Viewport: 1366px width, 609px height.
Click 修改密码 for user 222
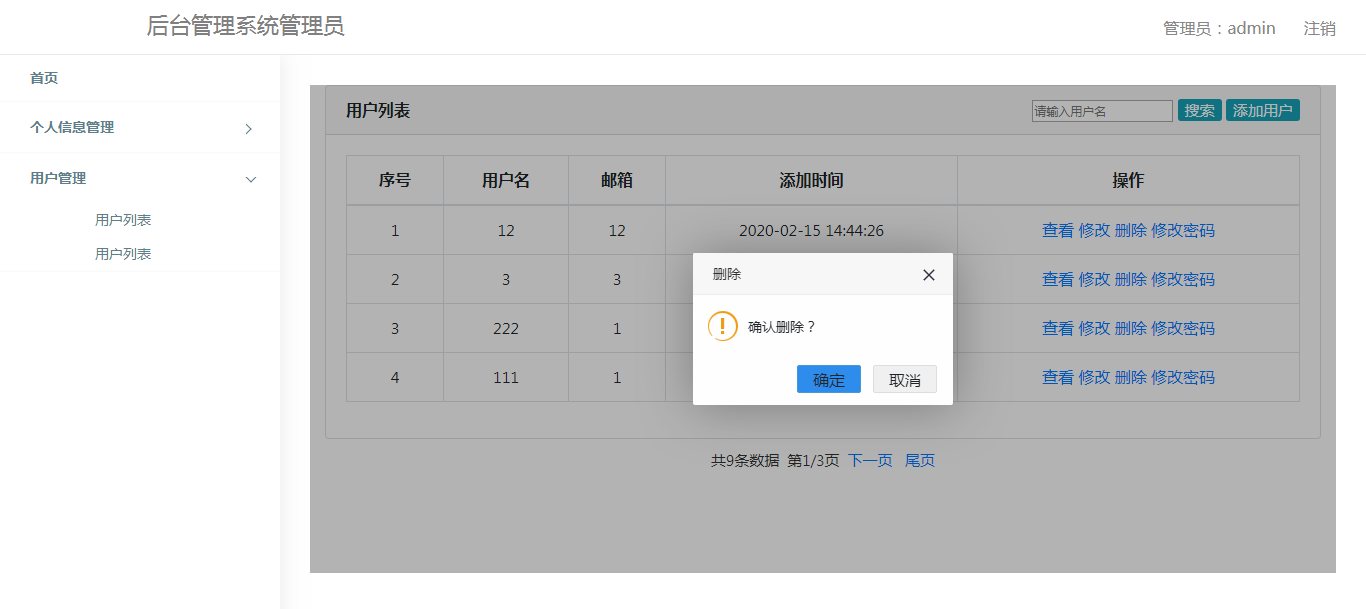(x=1183, y=328)
